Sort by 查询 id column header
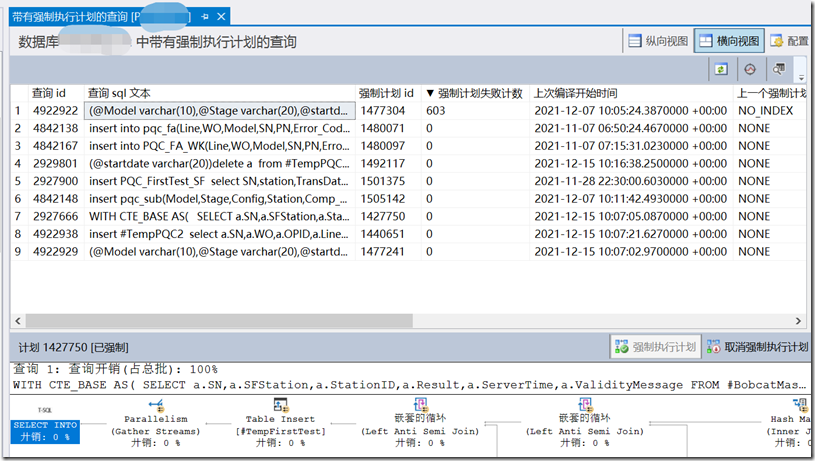This screenshot has width=815, height=461. pos(56,93)
